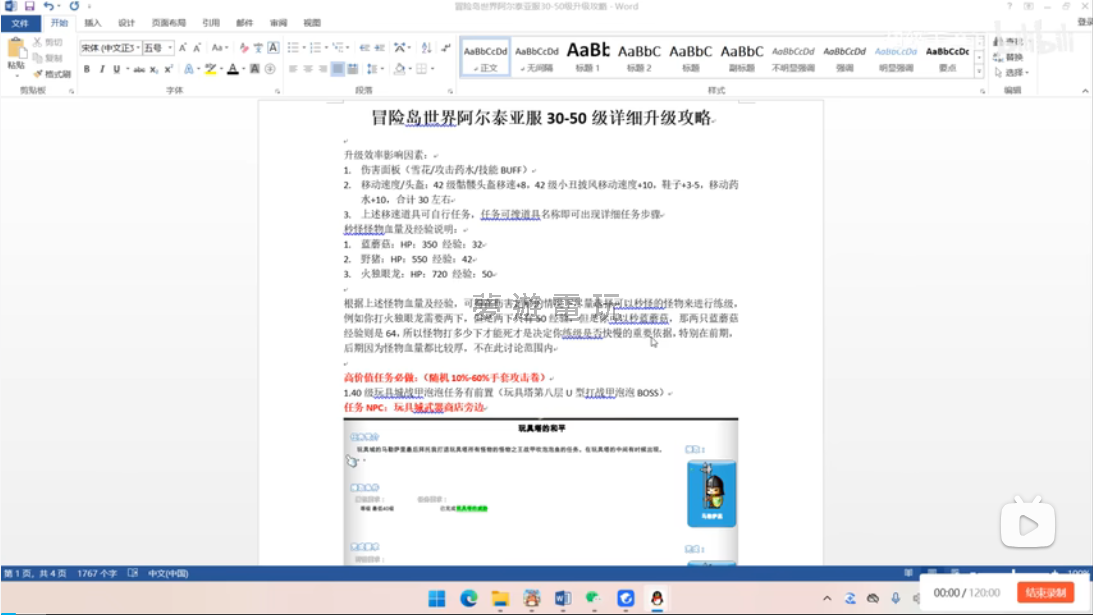Apply subscript formatting
Viewport: 1093px width, 615px height.
click(x=153, y=69)
